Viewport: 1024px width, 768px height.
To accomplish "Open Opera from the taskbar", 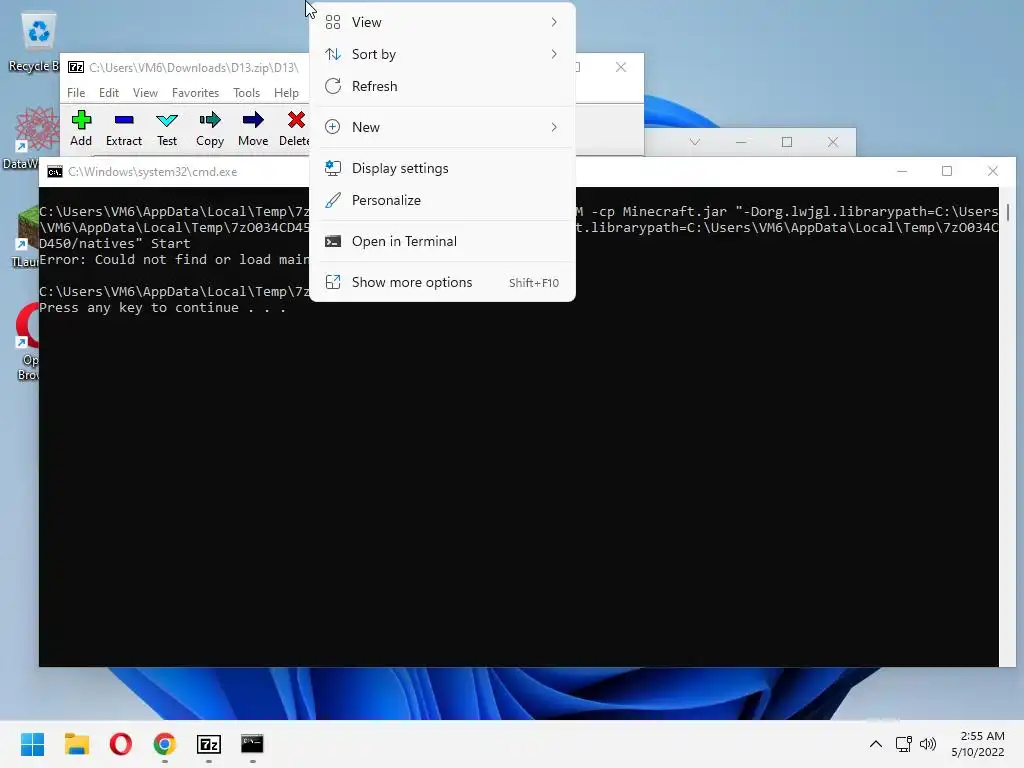I will 121,744.
